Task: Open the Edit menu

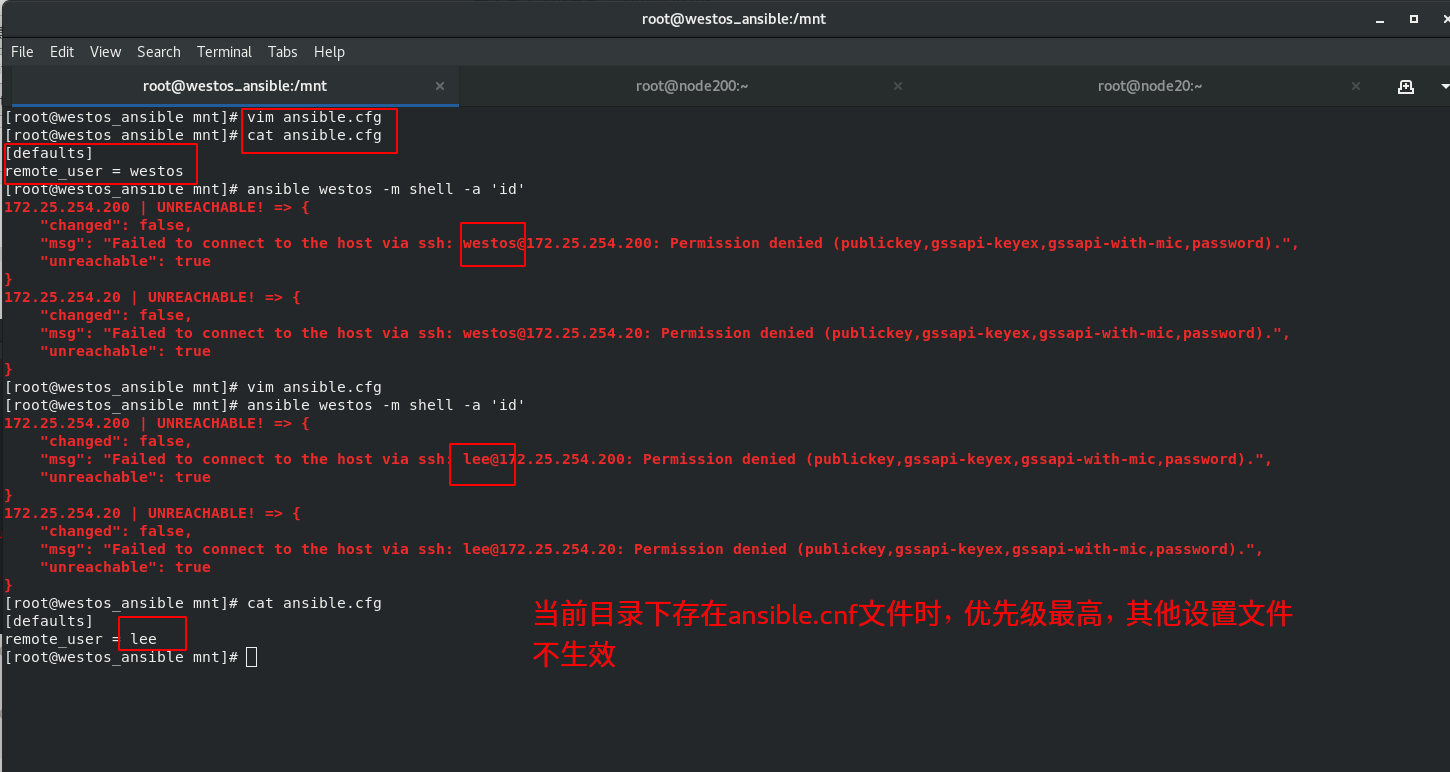Action: [61, 51]
